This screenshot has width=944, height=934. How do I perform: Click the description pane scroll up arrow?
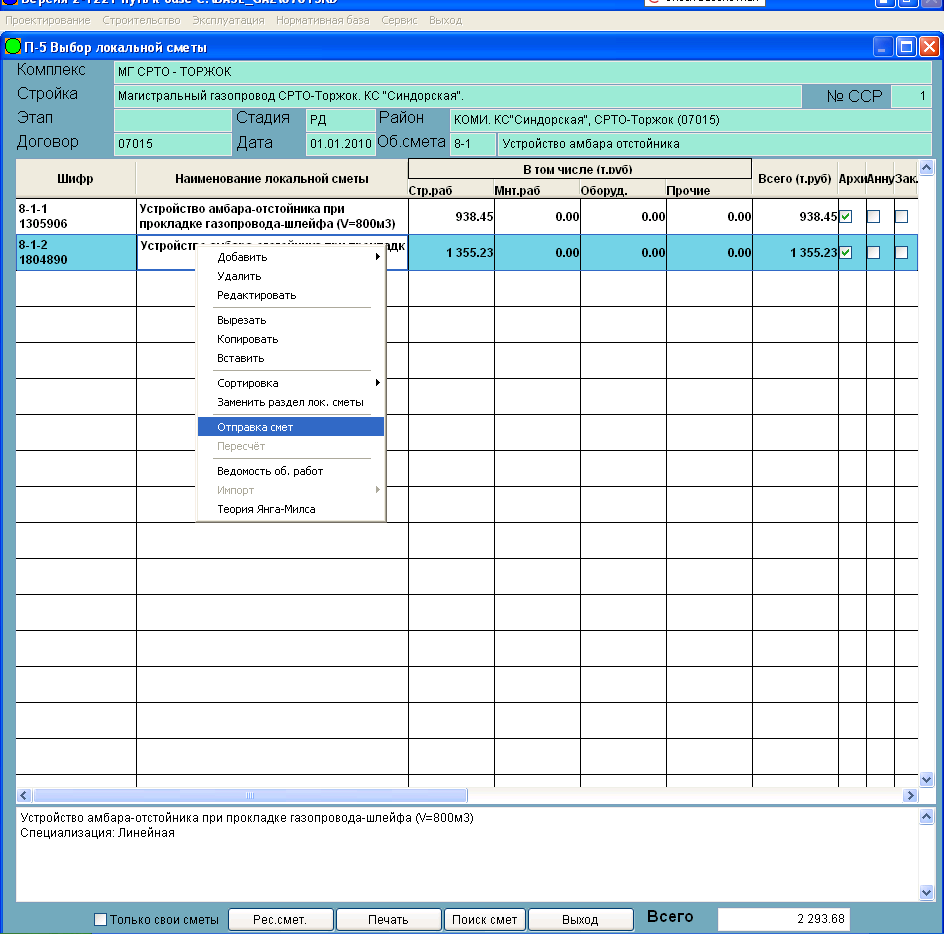(927, 817)
